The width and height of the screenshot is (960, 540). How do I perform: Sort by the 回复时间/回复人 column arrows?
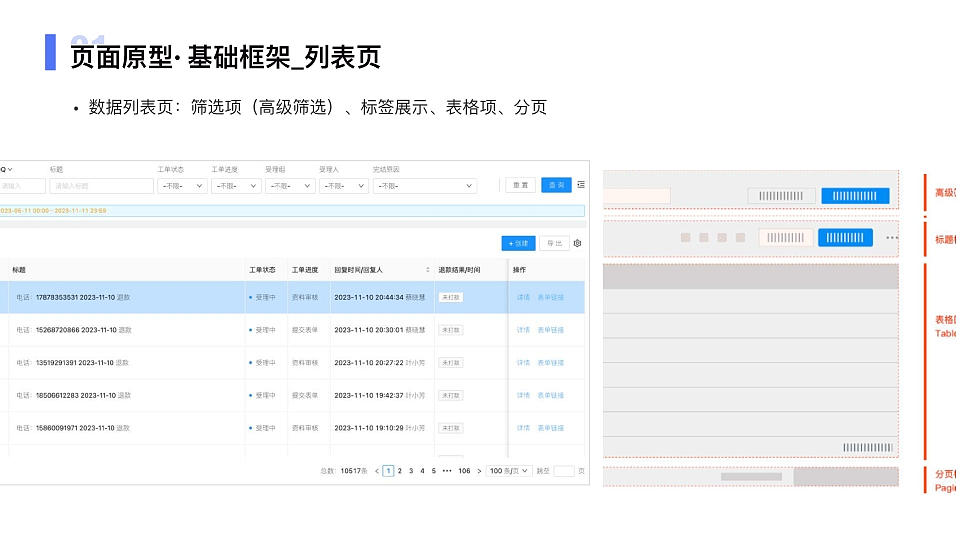(x=427, y=270)
